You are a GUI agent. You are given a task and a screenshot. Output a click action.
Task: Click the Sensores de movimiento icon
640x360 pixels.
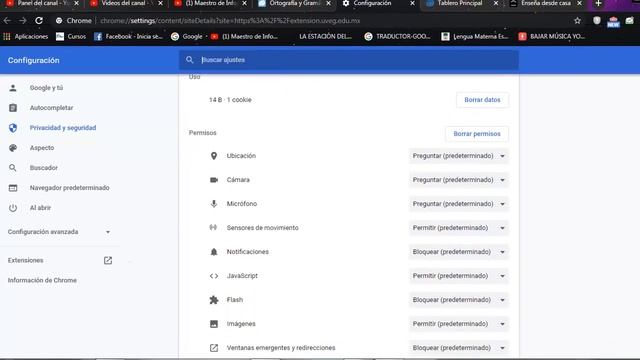pyautogui.click(x=213, y=227)
